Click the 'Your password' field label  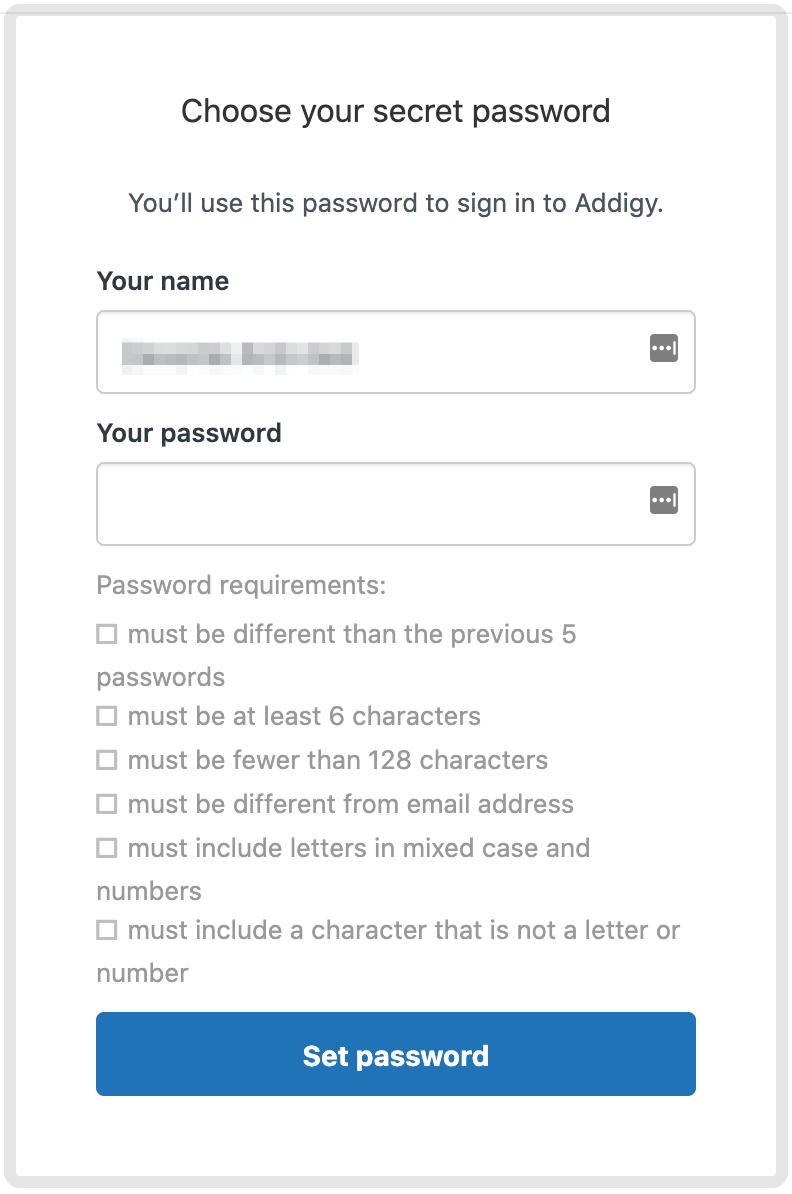[189, 433]
